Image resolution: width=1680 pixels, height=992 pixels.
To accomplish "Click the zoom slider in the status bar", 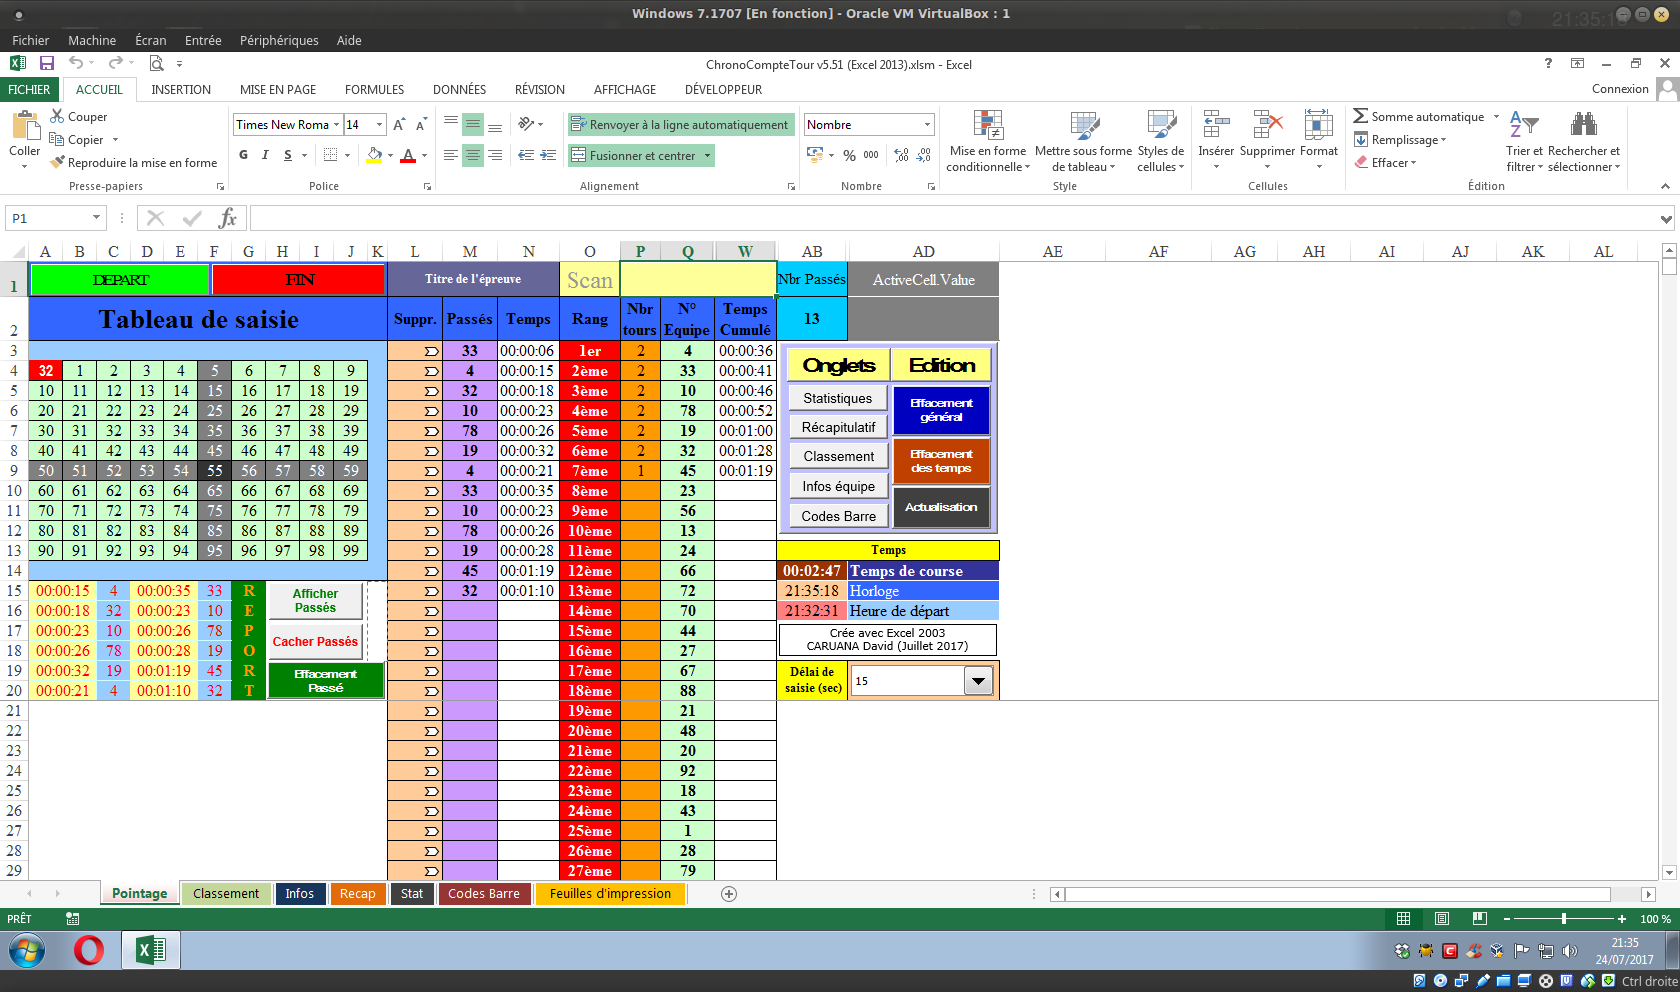I will (1563, 919).
